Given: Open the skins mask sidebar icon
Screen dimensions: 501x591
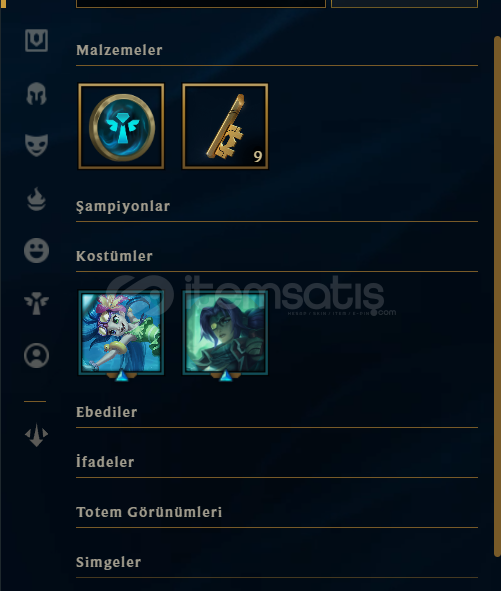Looking at the screenshot, I should tap(37, 145).
